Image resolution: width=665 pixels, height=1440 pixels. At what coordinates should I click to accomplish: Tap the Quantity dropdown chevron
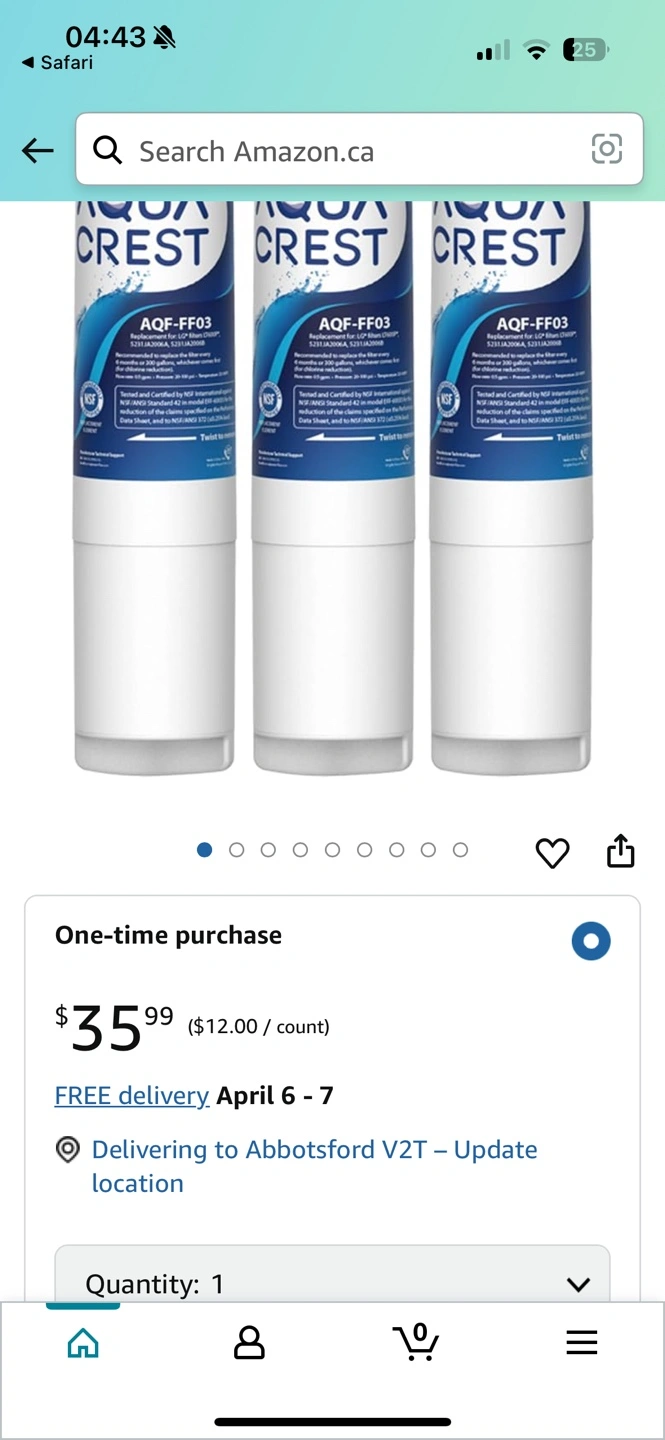pos(578,1284)
